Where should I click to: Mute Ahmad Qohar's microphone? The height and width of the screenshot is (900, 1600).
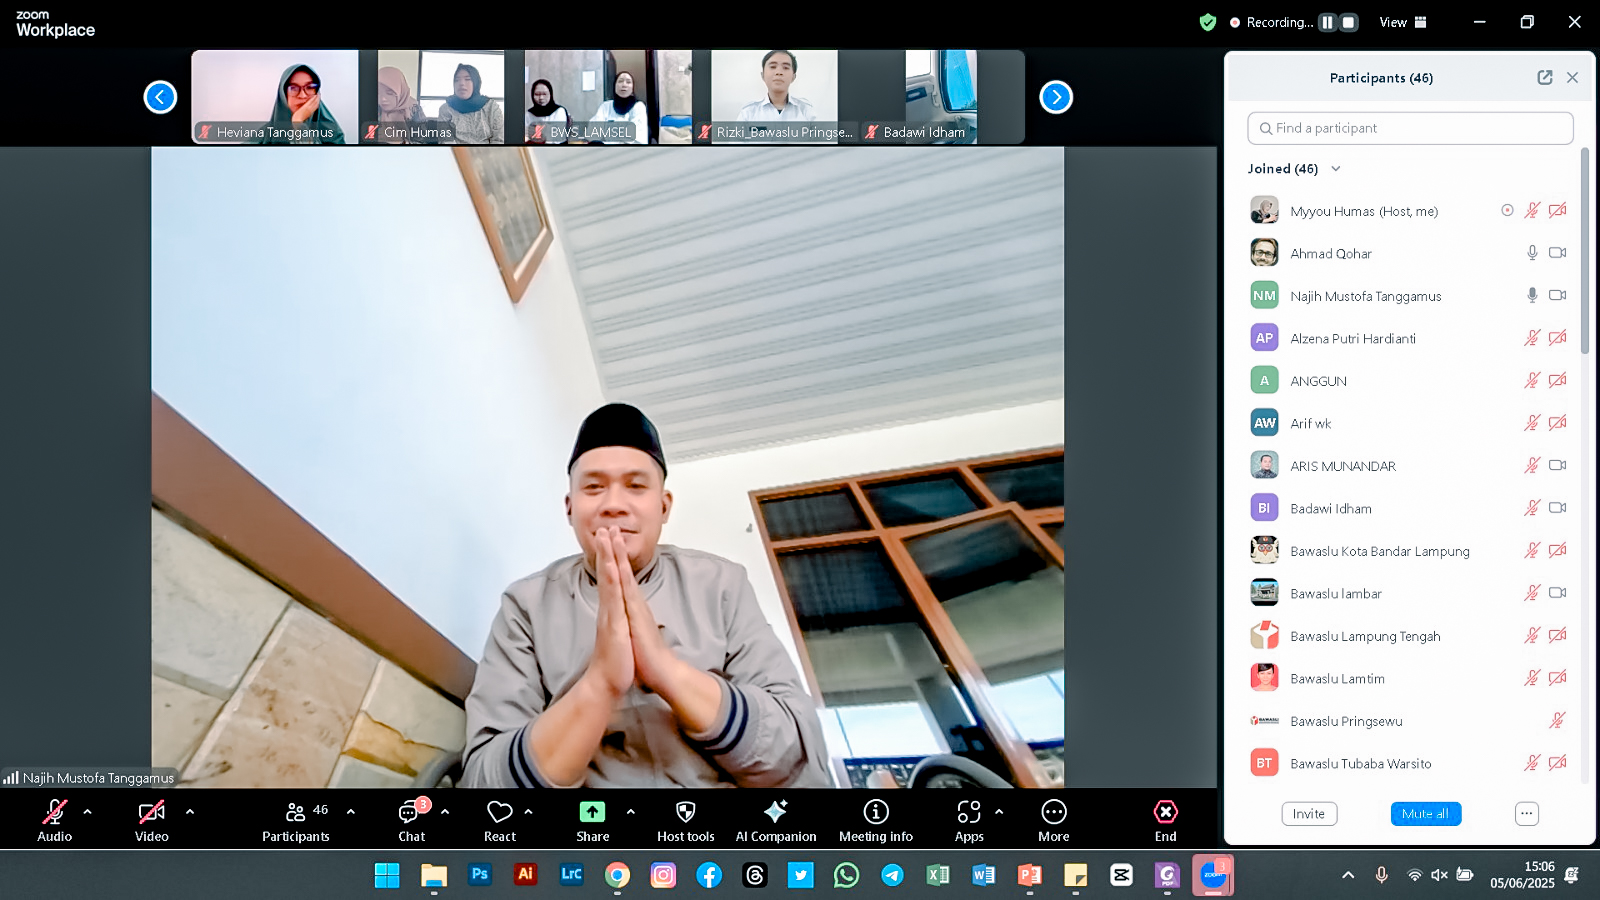point(1532,253)
